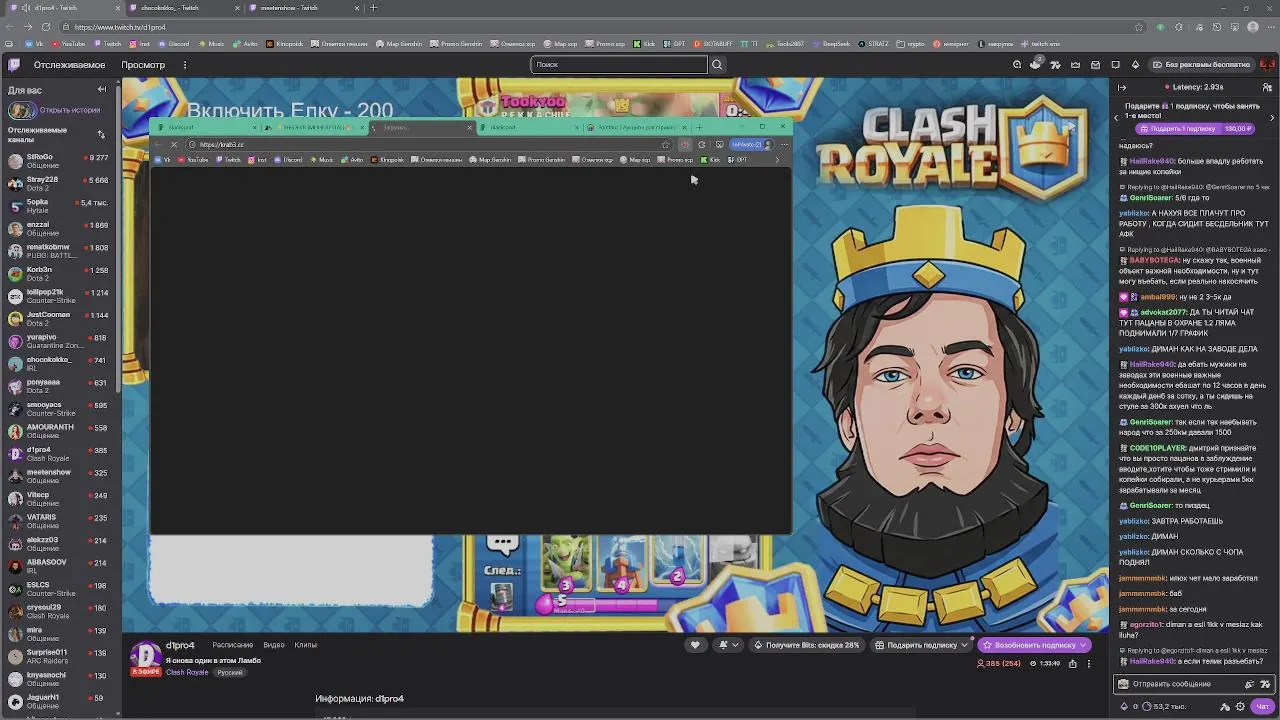Screen dimensions: 1280x720
Task: Open emote picker in chat input
Action: (1267, 684)
